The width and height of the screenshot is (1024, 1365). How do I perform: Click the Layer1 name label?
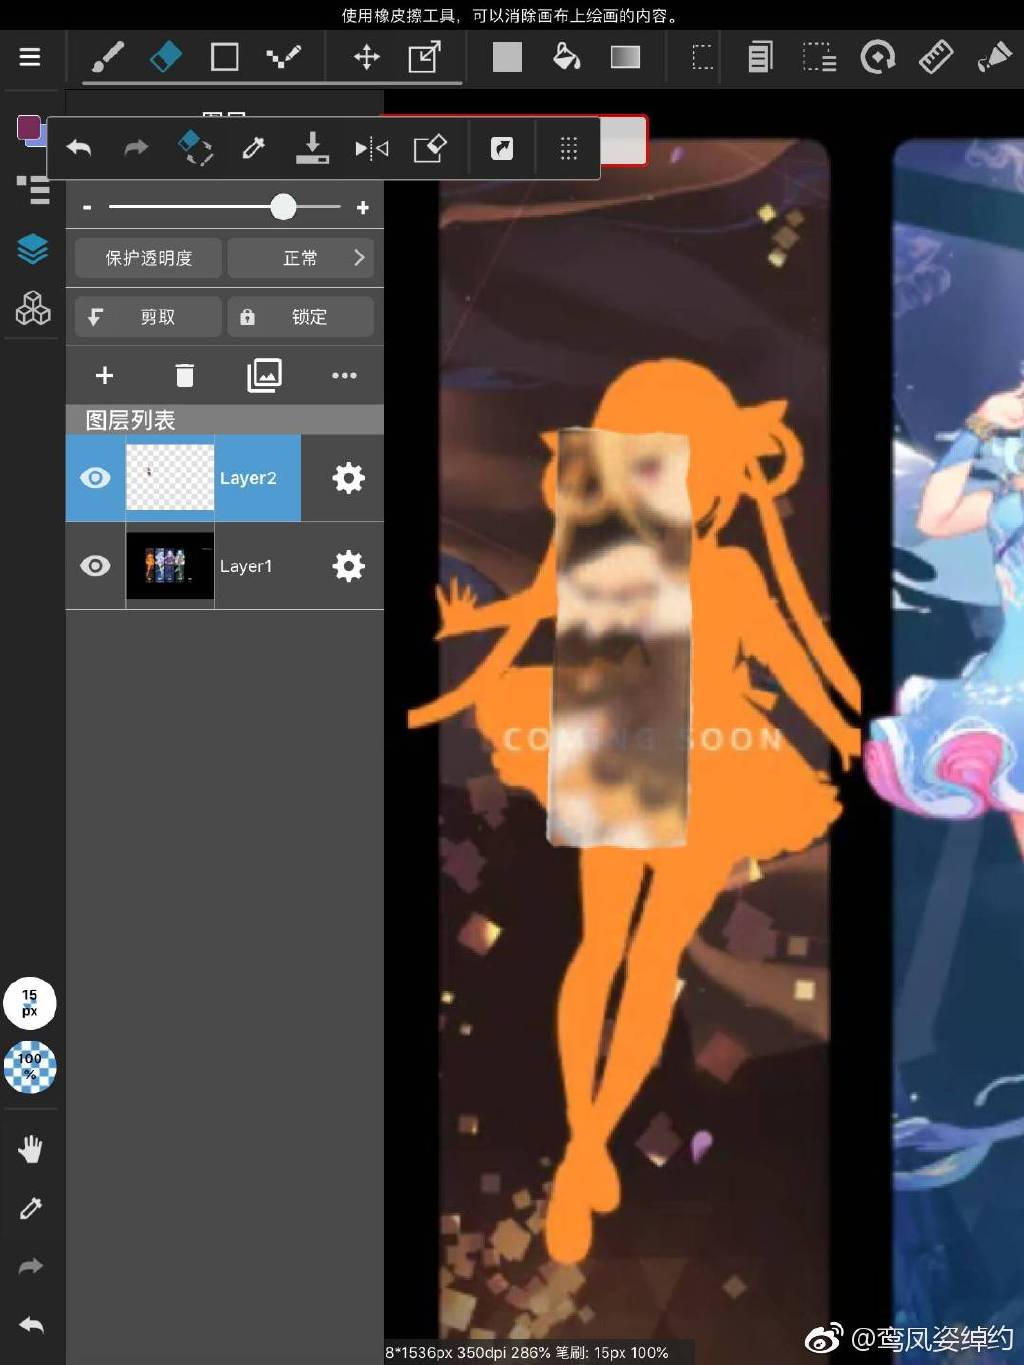[x=246, y=566]
